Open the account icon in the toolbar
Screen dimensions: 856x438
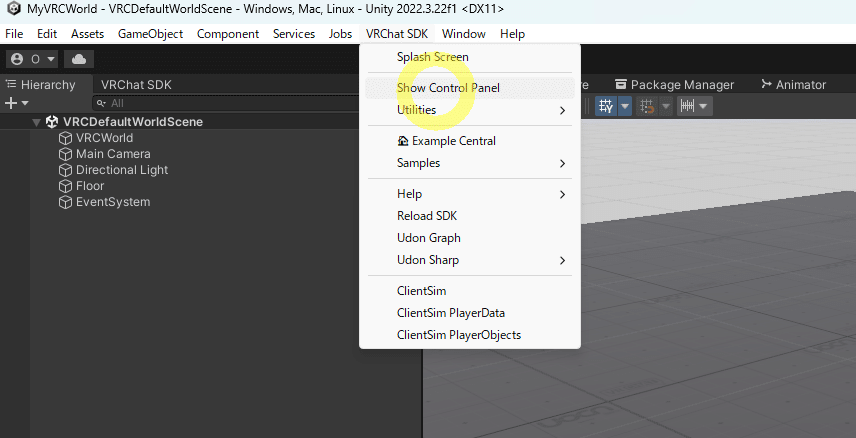tap(18, 59)
